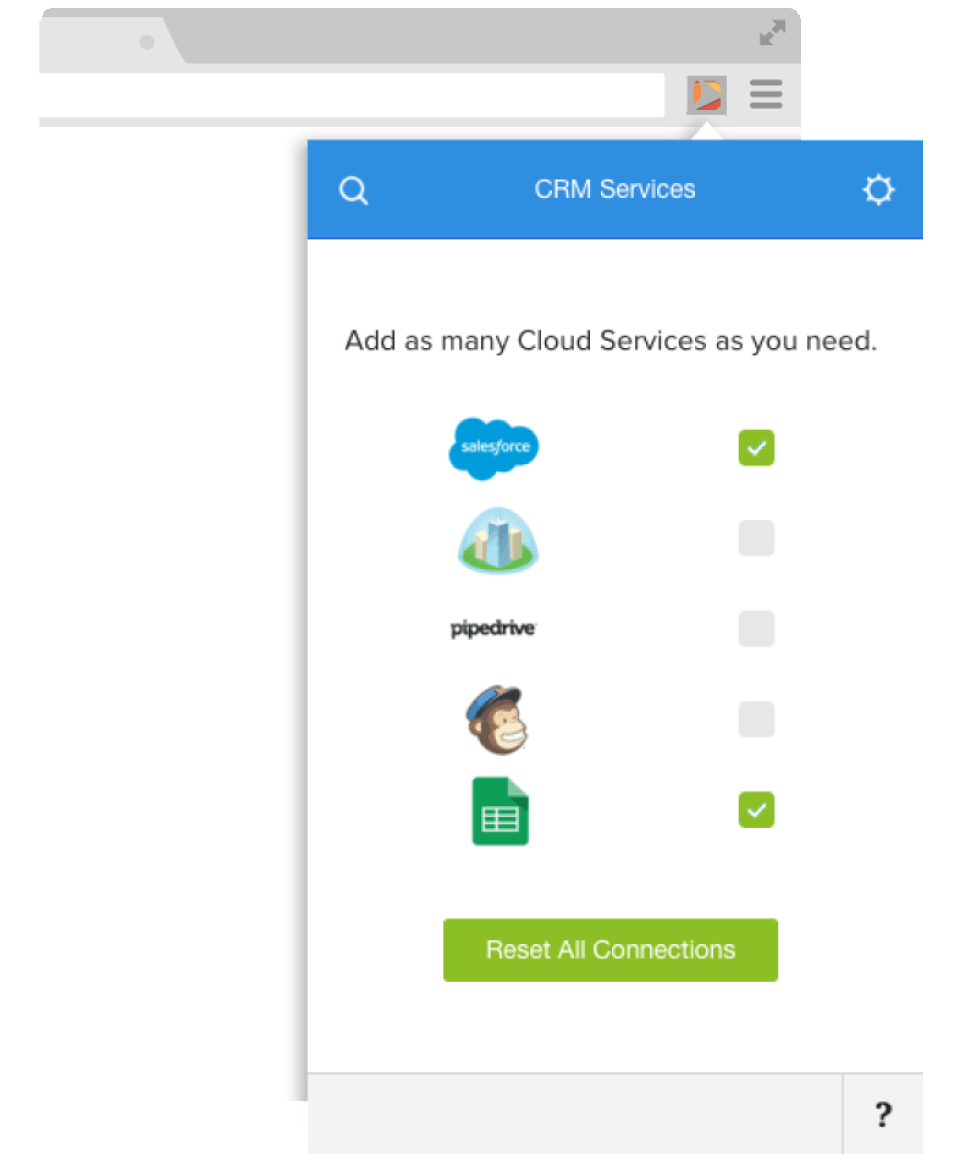This screenshot has height=1165, width=960.
Task: Click the Google Sheets green icon
Action: click(500, 811)
